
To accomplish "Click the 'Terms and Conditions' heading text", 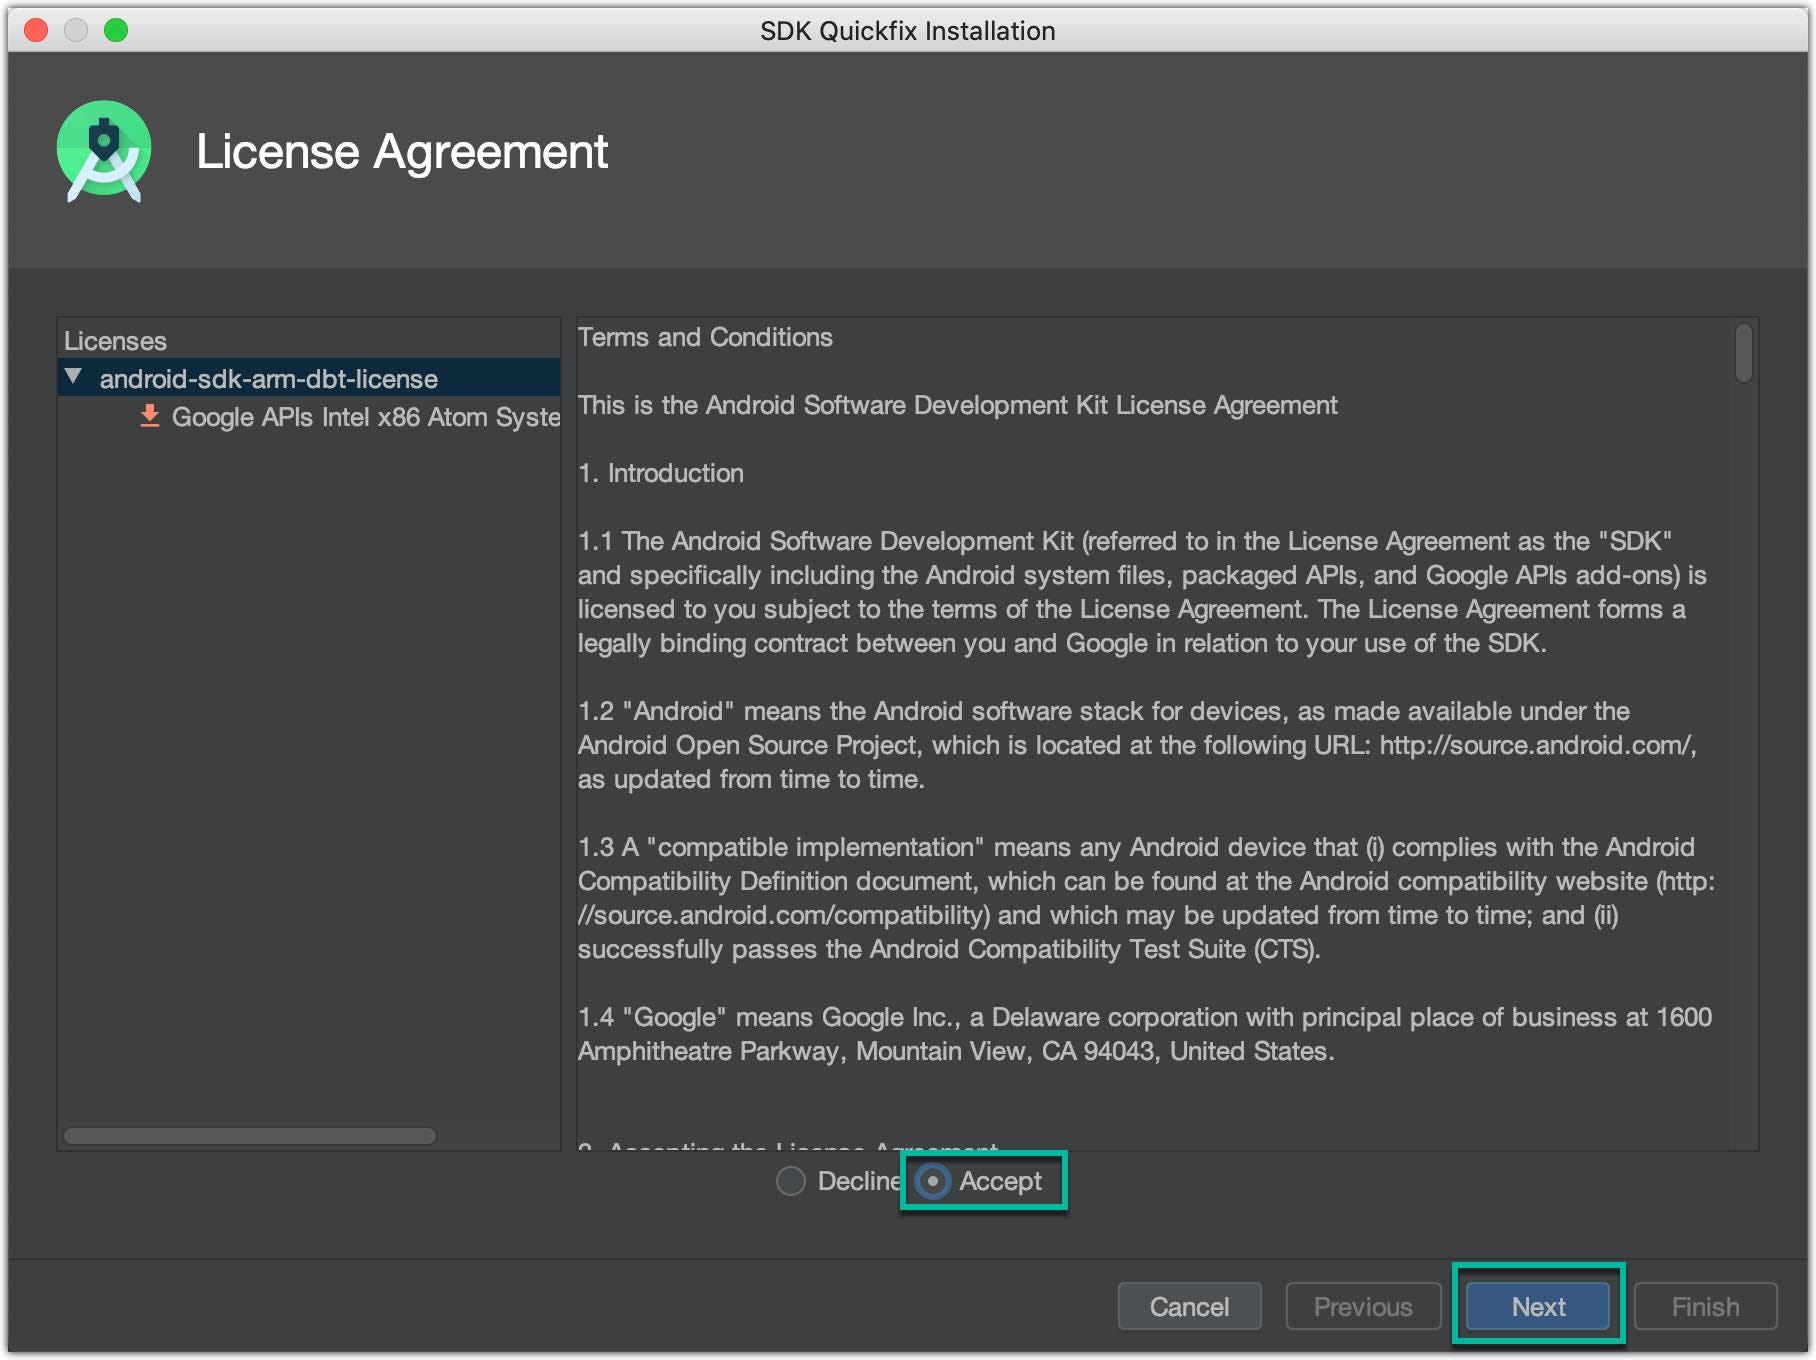I will [x=705, y=337].
